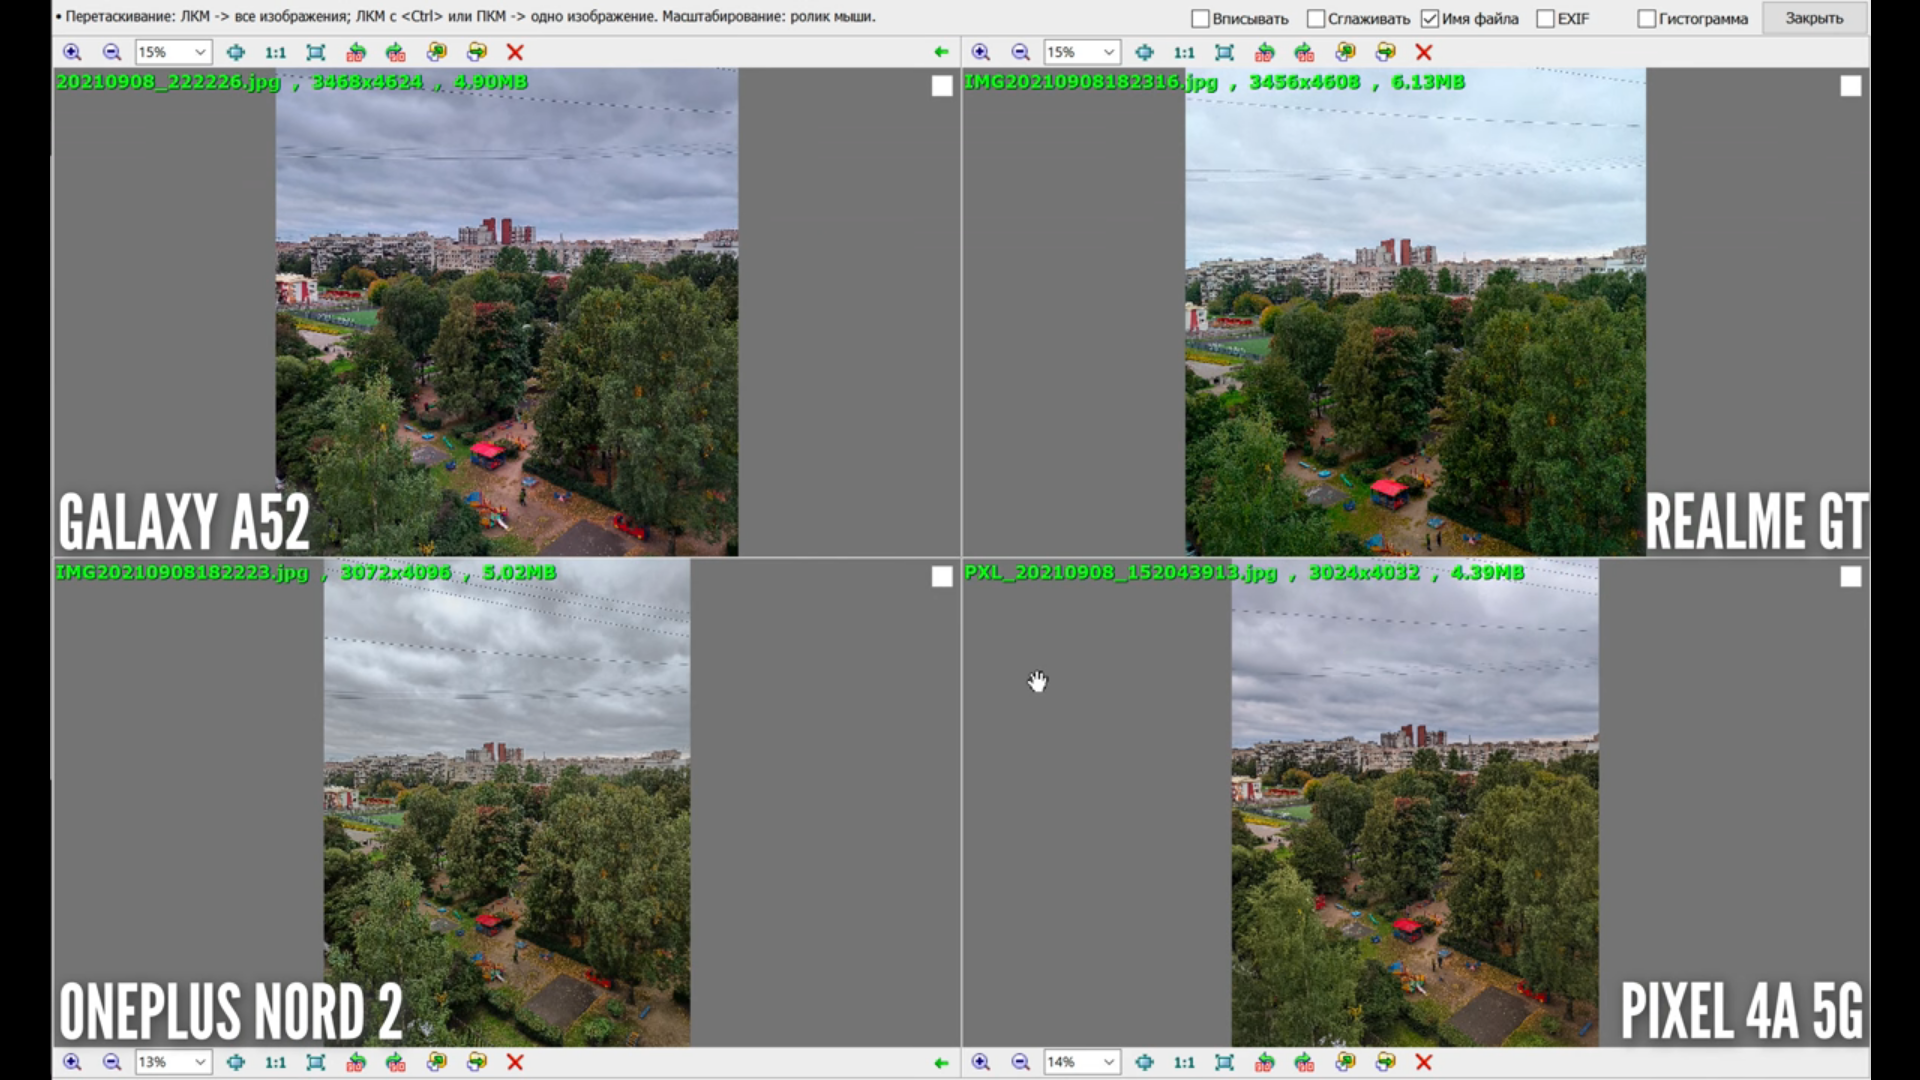Click the Закрыть button

[1814, 18]
